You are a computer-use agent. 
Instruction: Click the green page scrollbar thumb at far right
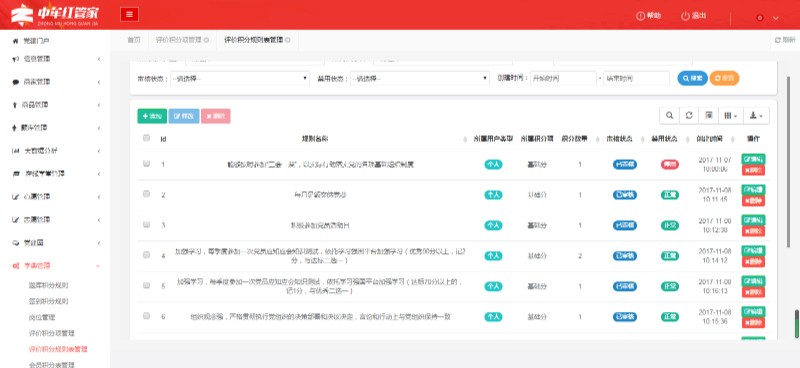796,324
